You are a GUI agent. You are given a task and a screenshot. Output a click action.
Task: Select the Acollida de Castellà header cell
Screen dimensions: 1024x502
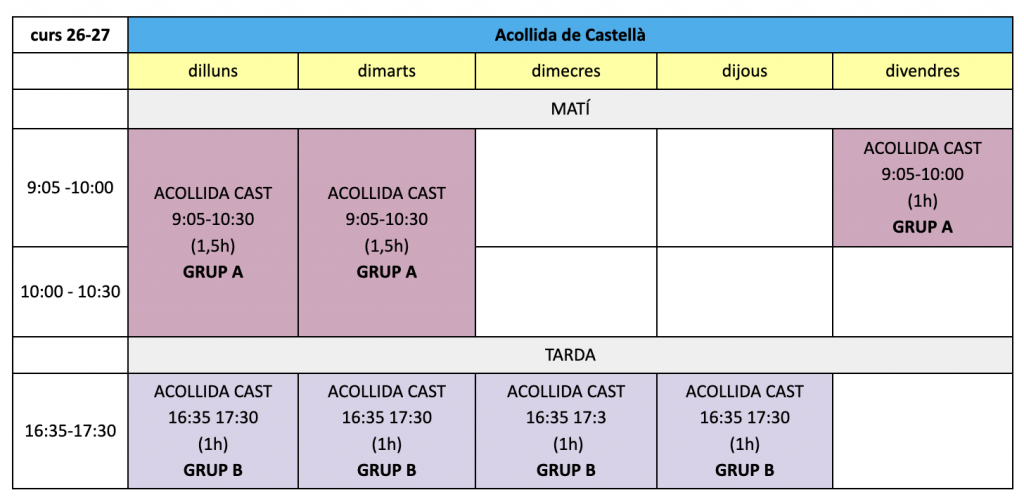tap(570, 35)
